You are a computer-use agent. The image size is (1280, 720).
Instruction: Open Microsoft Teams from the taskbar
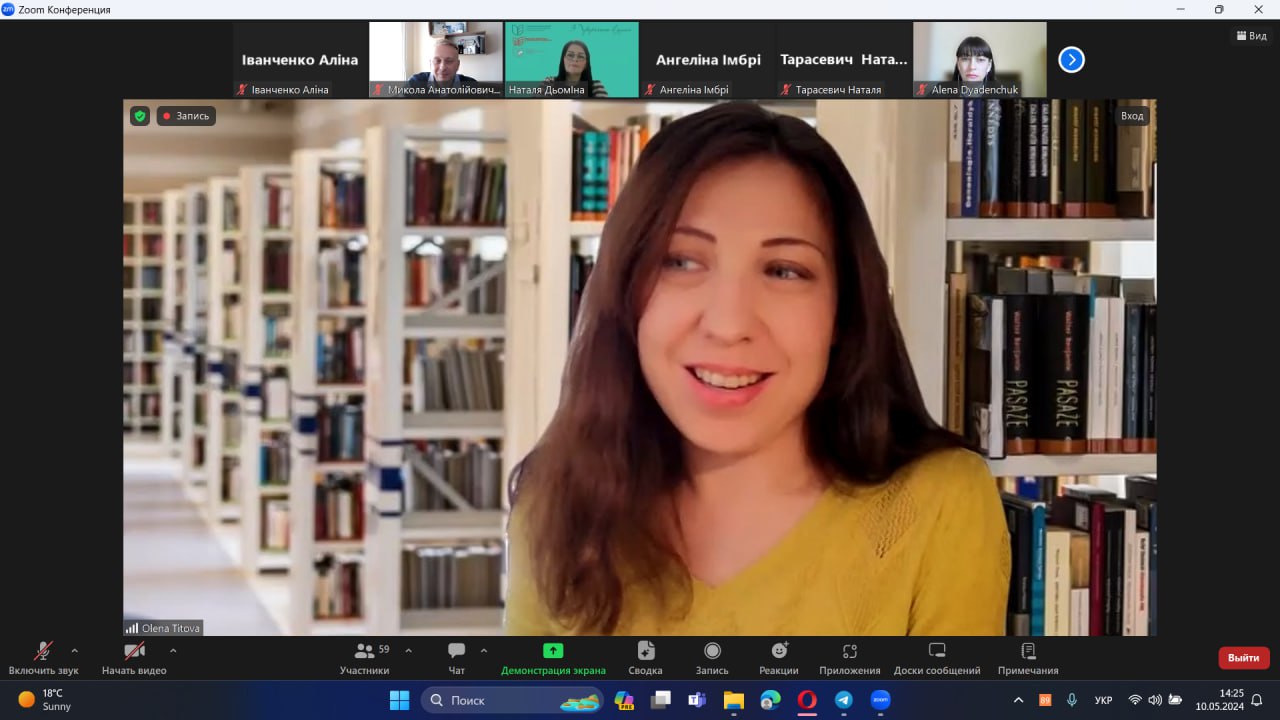coord(696,700)
